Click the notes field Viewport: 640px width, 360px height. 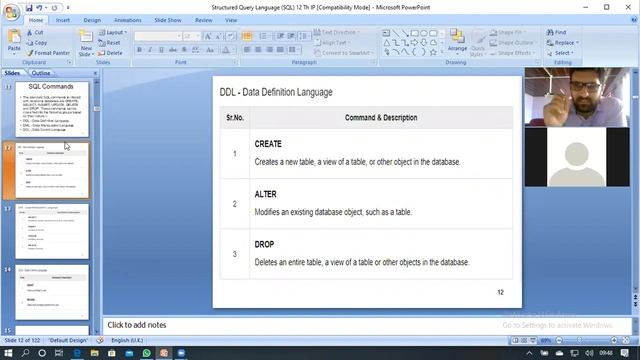[367, 325]
